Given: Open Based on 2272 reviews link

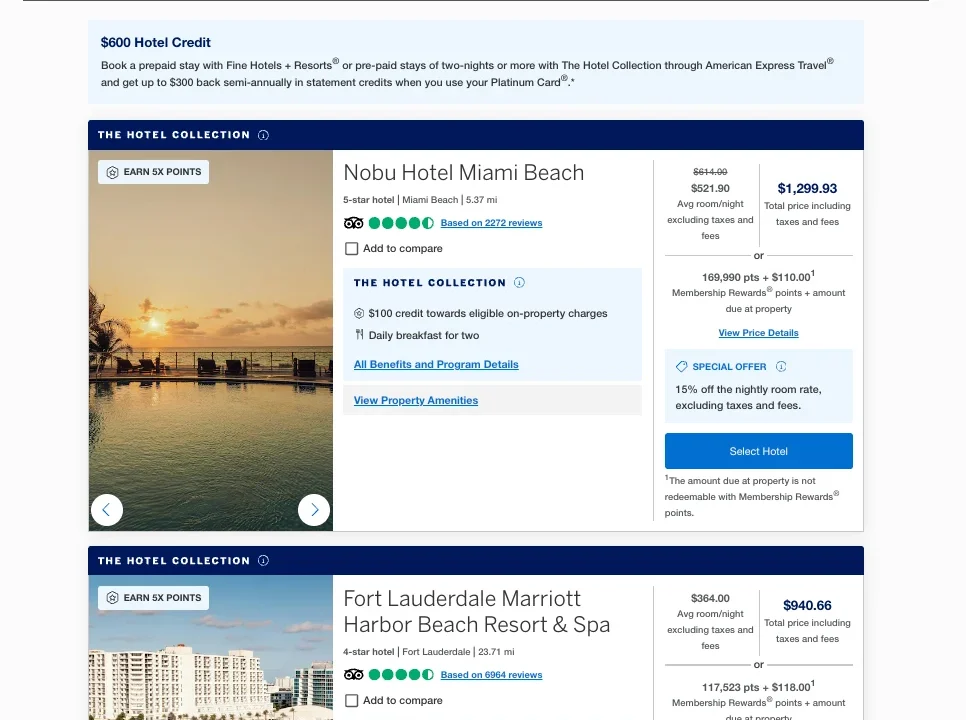Looking at the screenshot, I should click(491, 223).
